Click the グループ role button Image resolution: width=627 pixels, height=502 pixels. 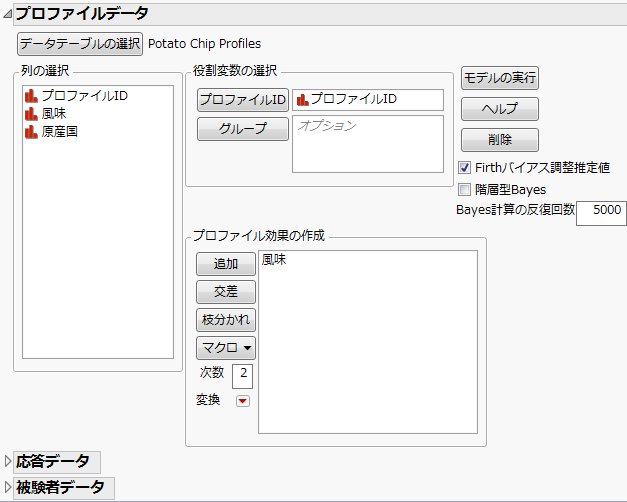(243, 129)
